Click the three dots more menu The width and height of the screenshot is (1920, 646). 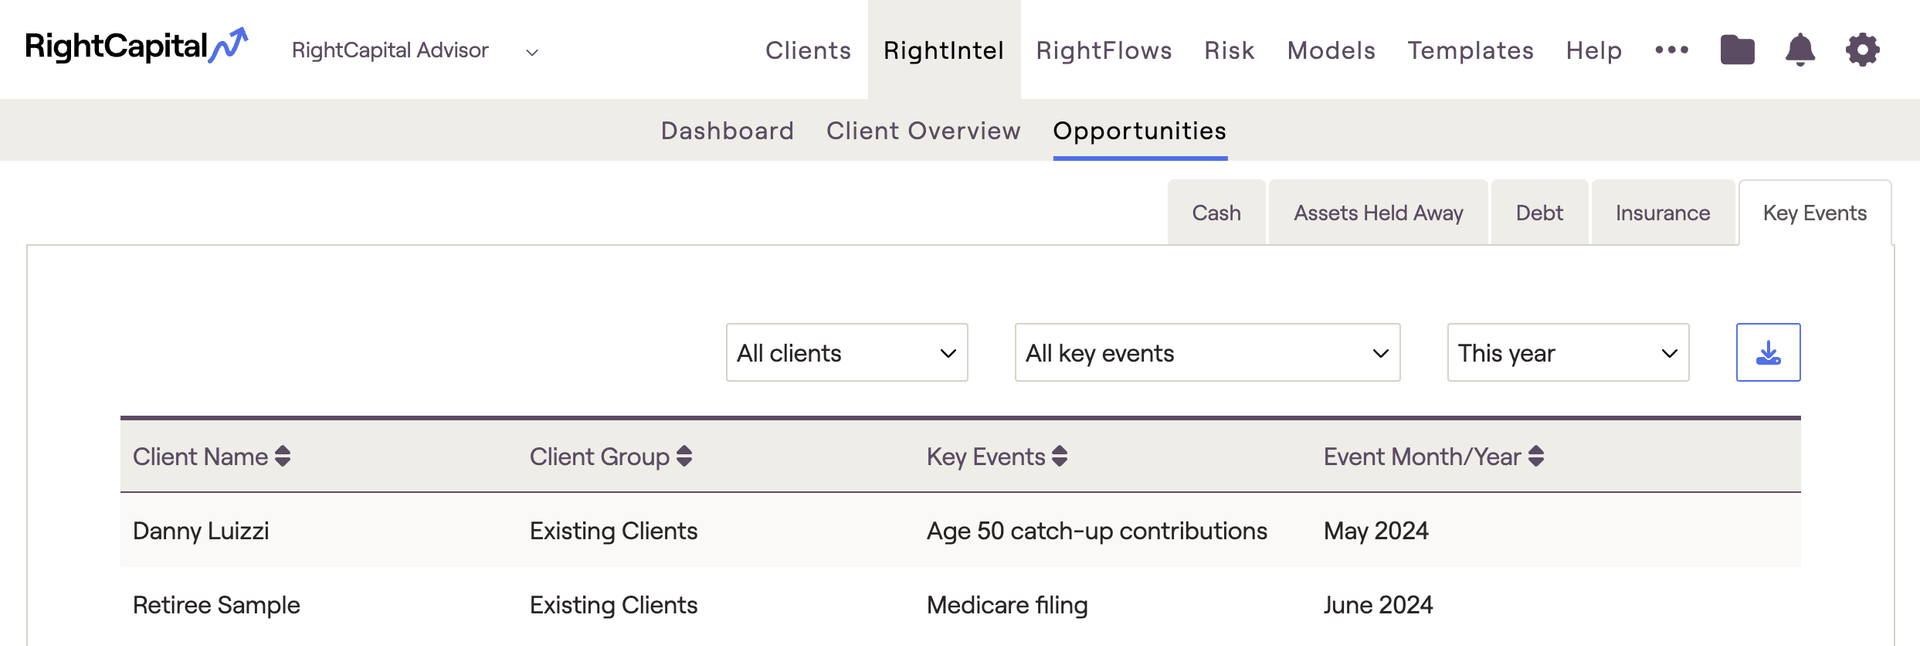click(1672, 50)
